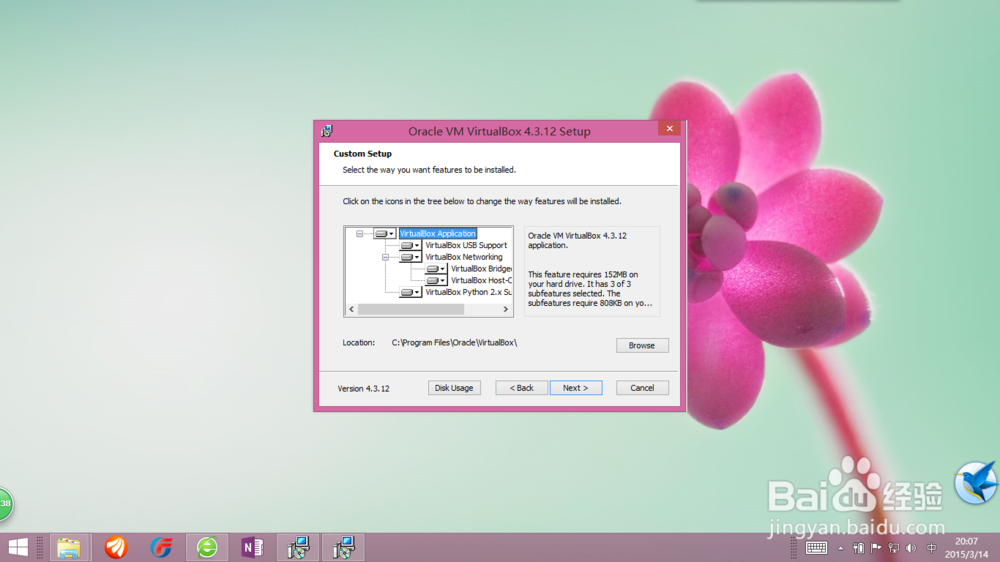Proceed with the Next > button

[x=576, y=388]
